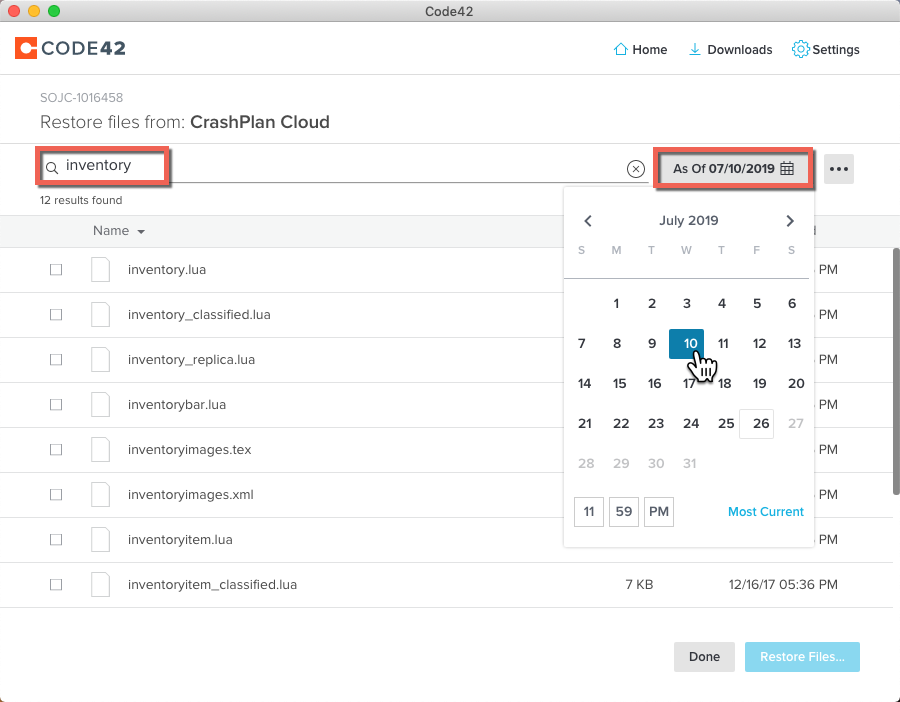Pick July 22 in the calendar

620,424
